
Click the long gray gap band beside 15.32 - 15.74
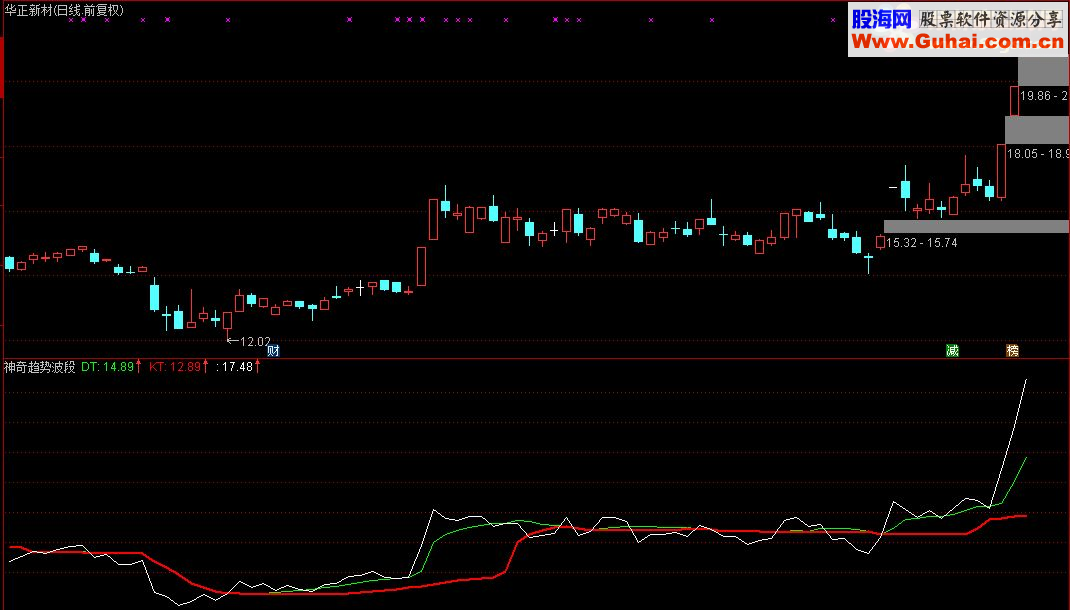point(977,227)
